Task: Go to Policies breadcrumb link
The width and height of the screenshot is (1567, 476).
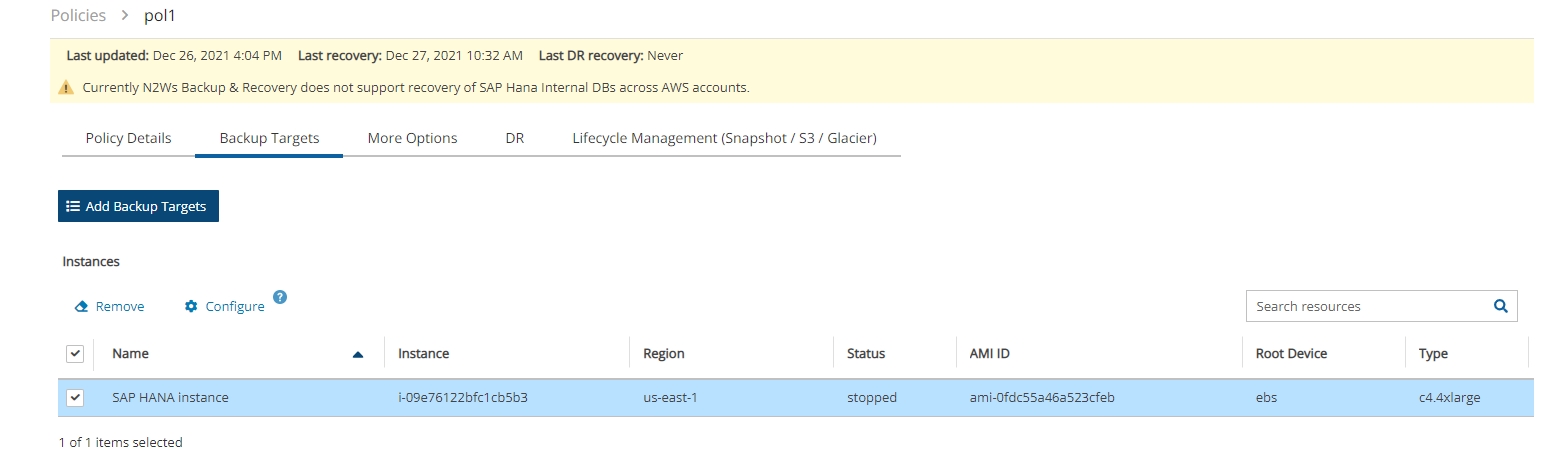Action: [x=78, y=16]
